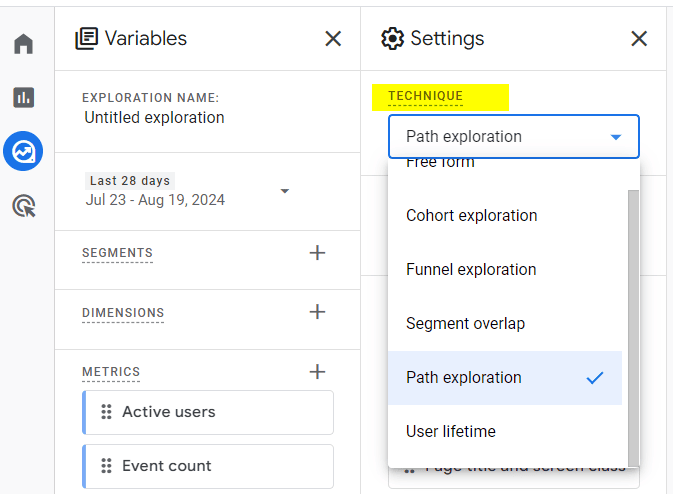Select User lifetime technique option
Screen dimensions: 673x494
[x=451, y=432]
